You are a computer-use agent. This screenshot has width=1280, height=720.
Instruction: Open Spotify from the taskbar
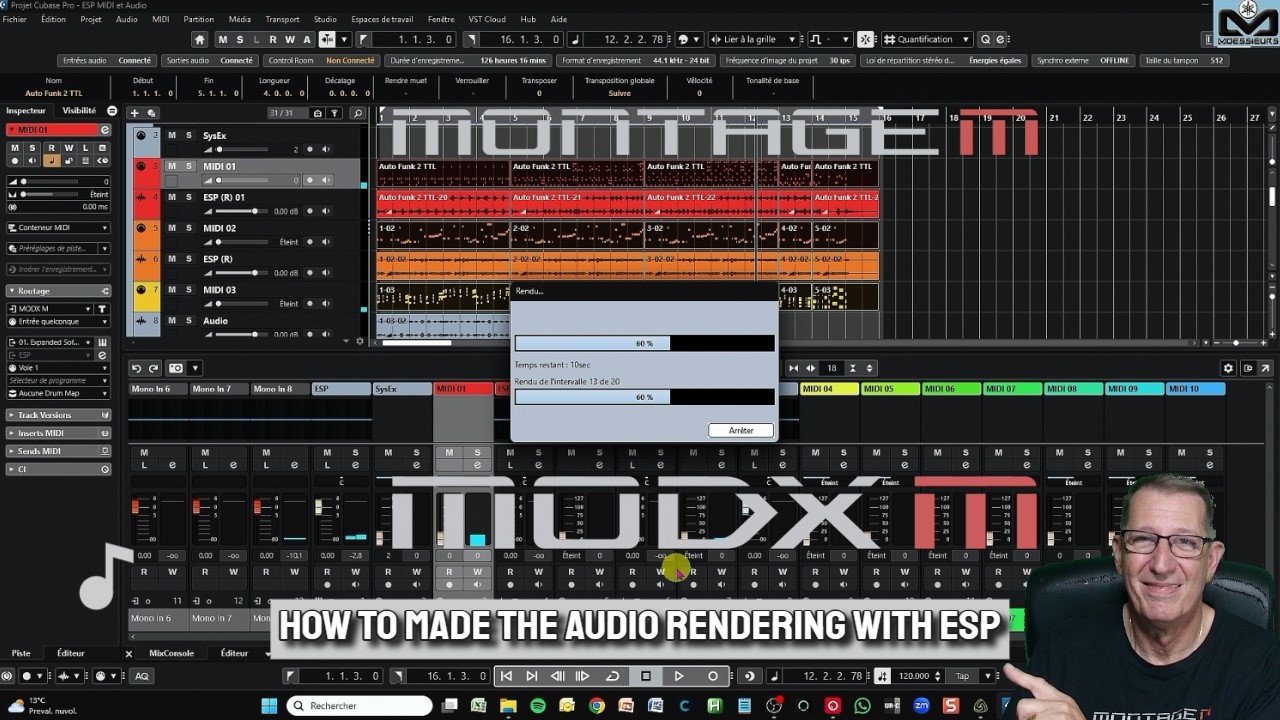538,706
